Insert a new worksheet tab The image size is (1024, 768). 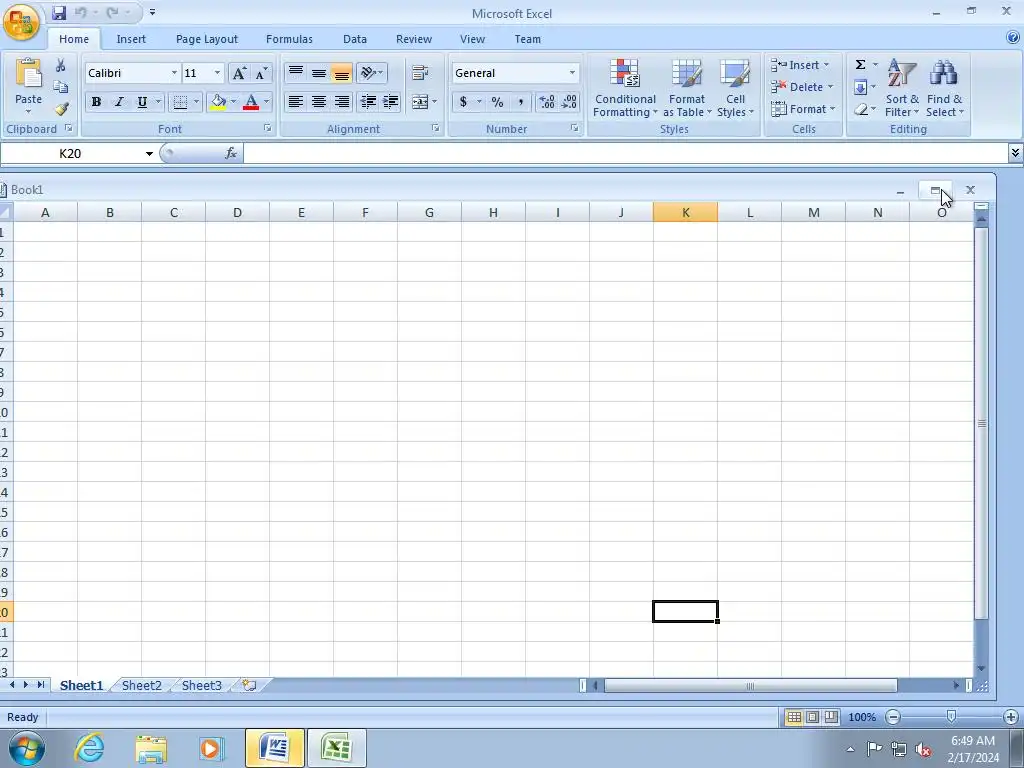249,685
